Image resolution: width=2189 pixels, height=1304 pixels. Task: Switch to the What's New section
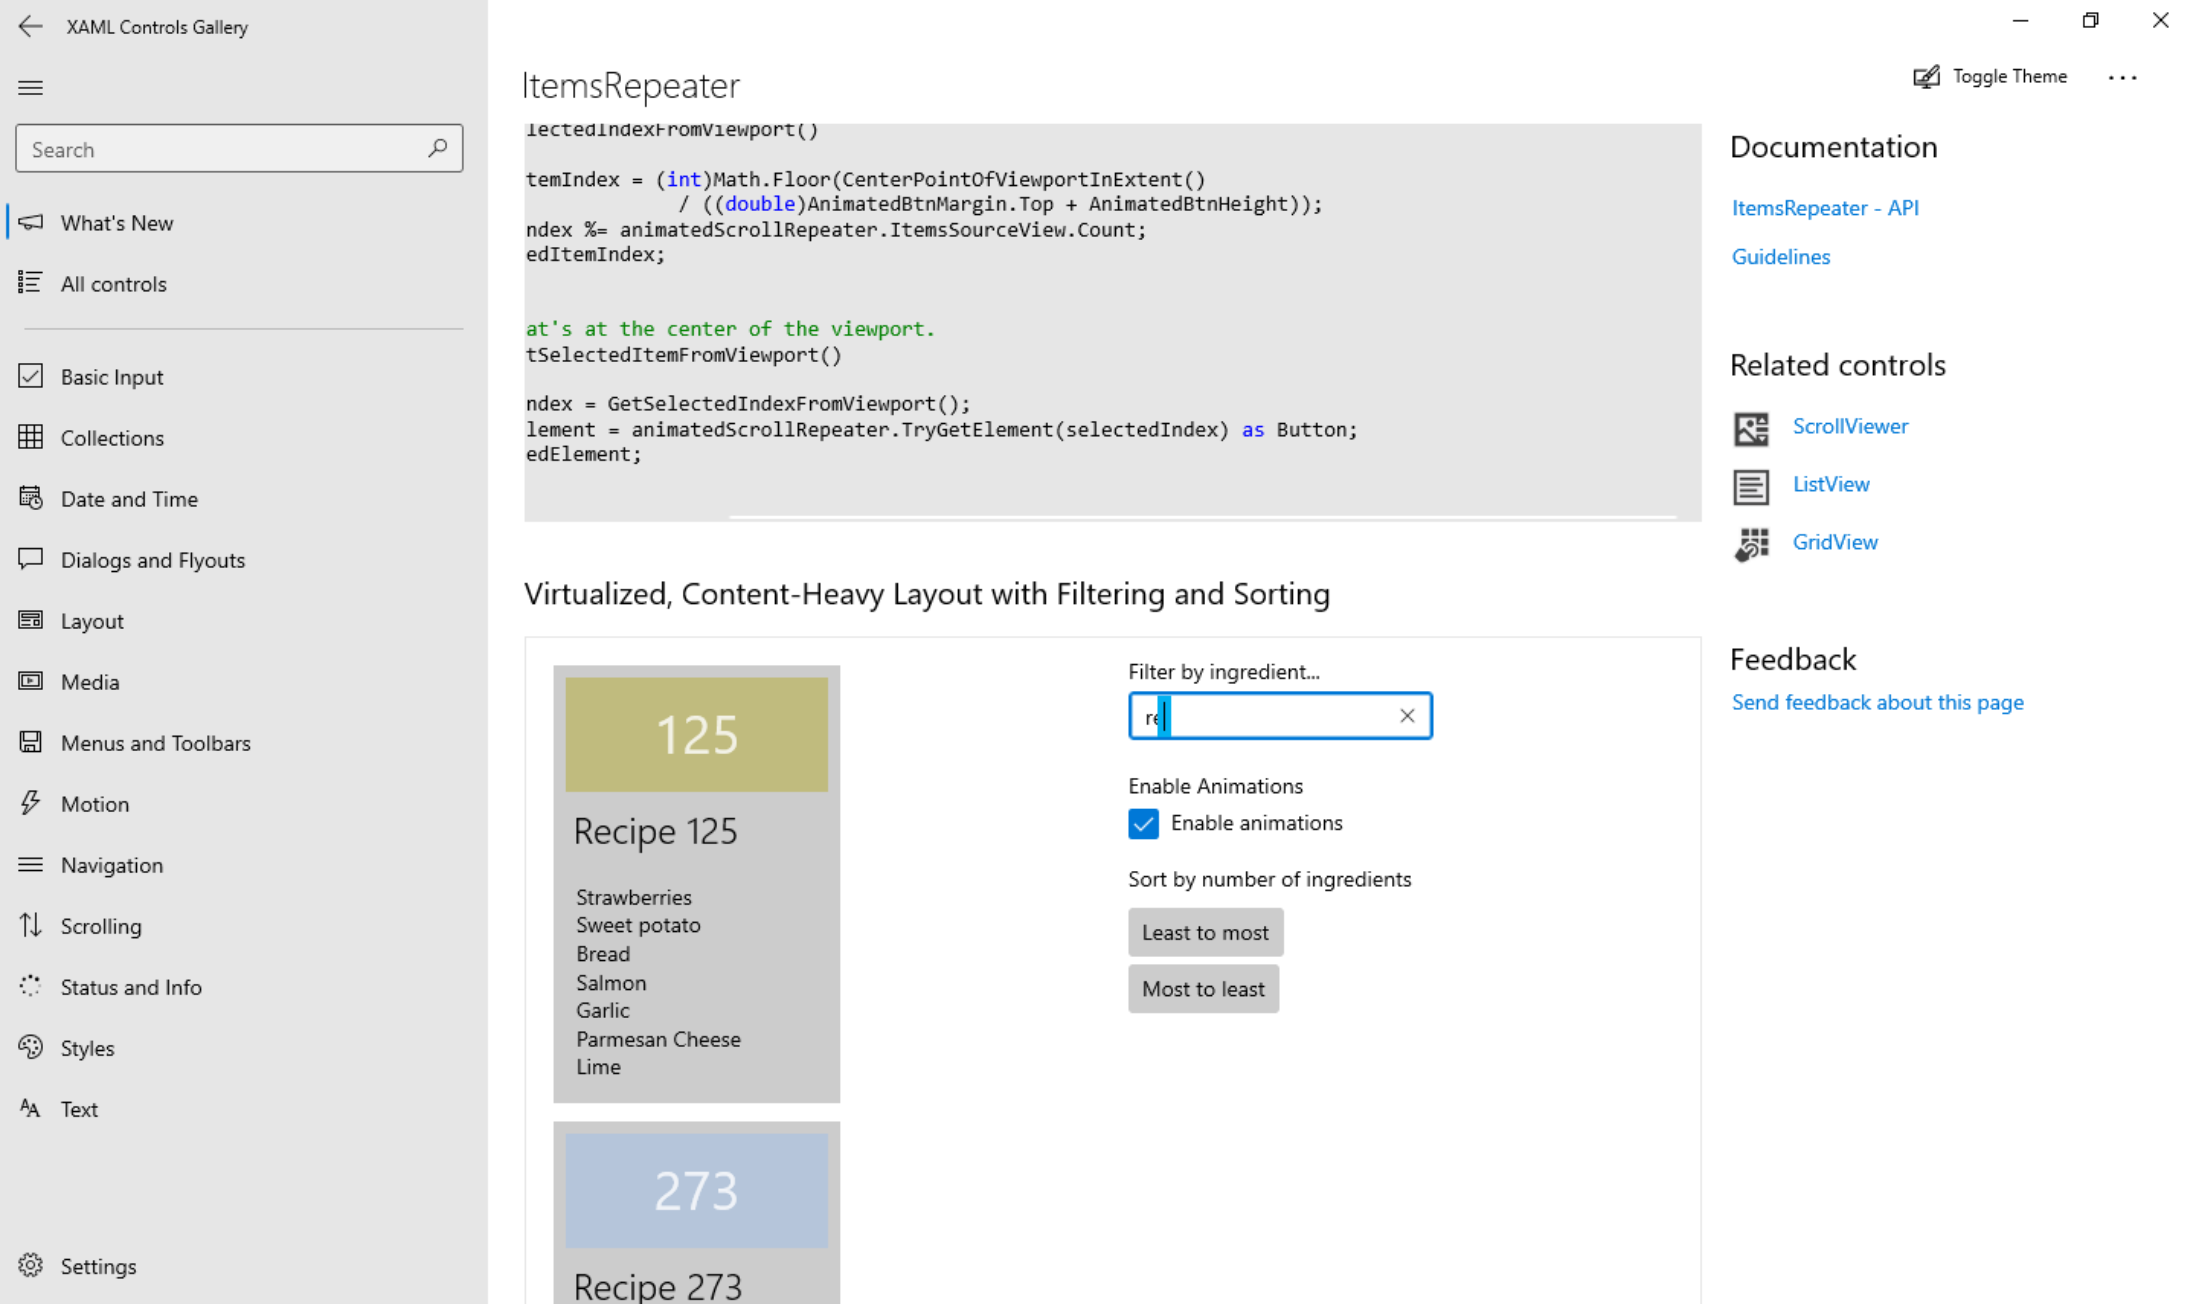(116, 222)
